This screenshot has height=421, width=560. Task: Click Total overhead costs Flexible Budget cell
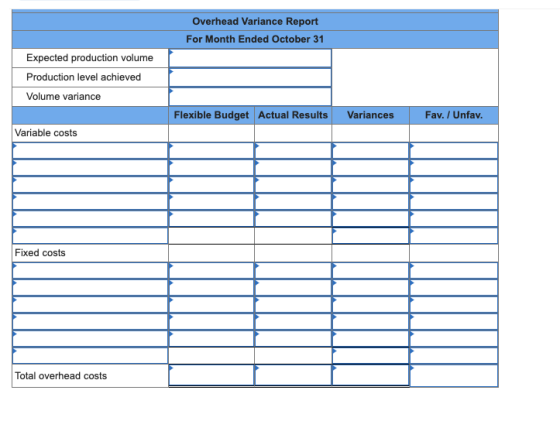[x=211, y=375]
